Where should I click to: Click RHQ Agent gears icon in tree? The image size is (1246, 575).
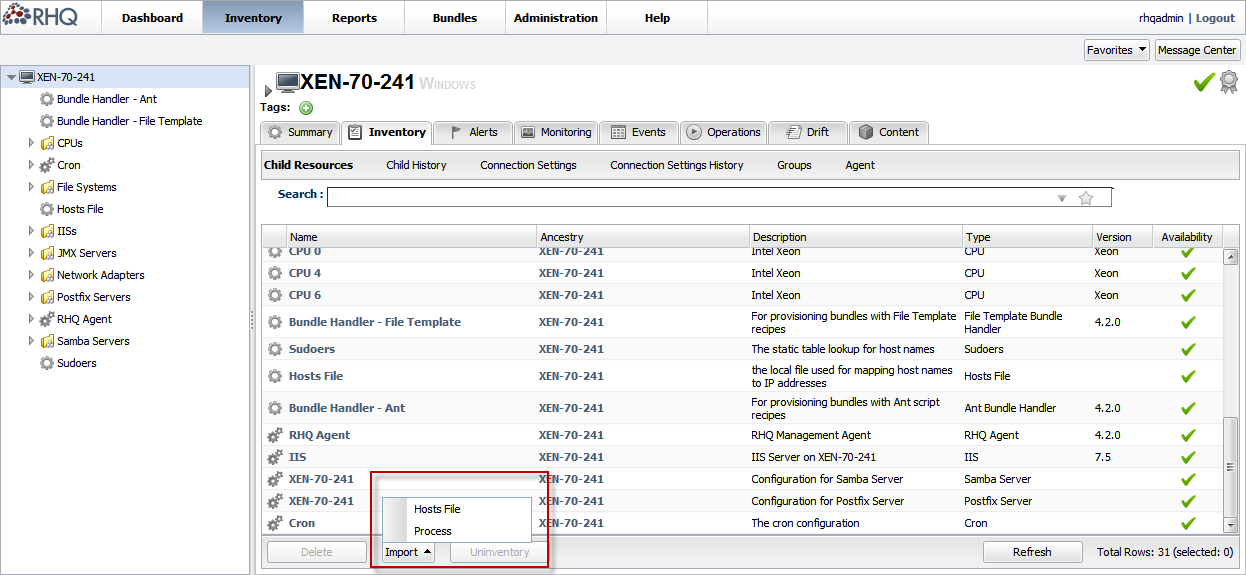pos(46,319)
